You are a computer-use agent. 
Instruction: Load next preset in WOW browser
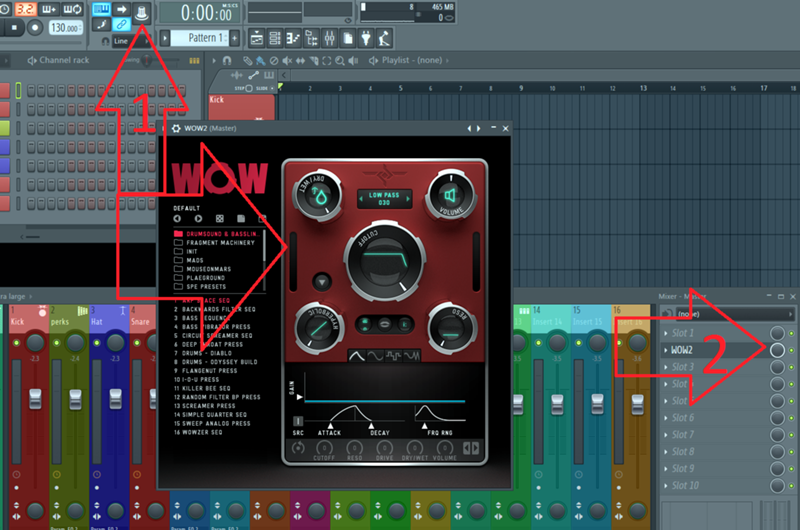198,218
